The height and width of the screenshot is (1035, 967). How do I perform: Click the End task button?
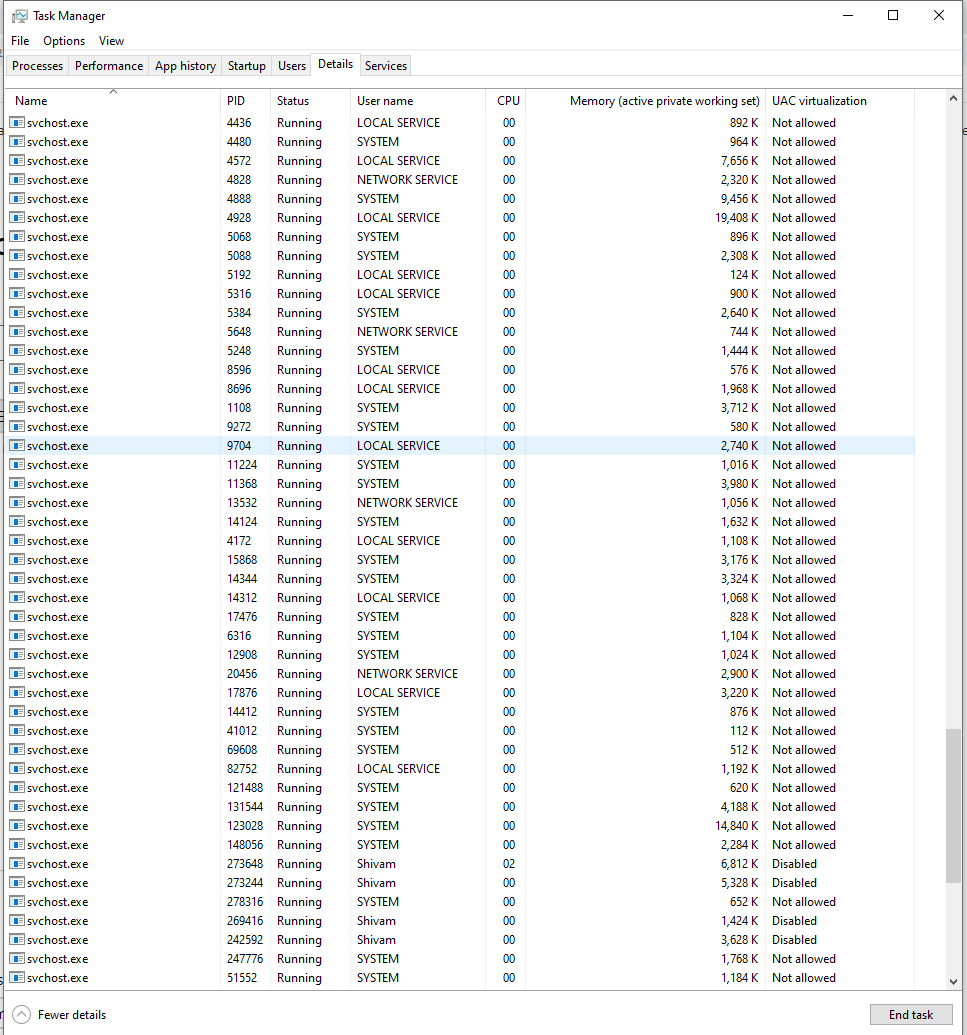(x=911, y=1015)
